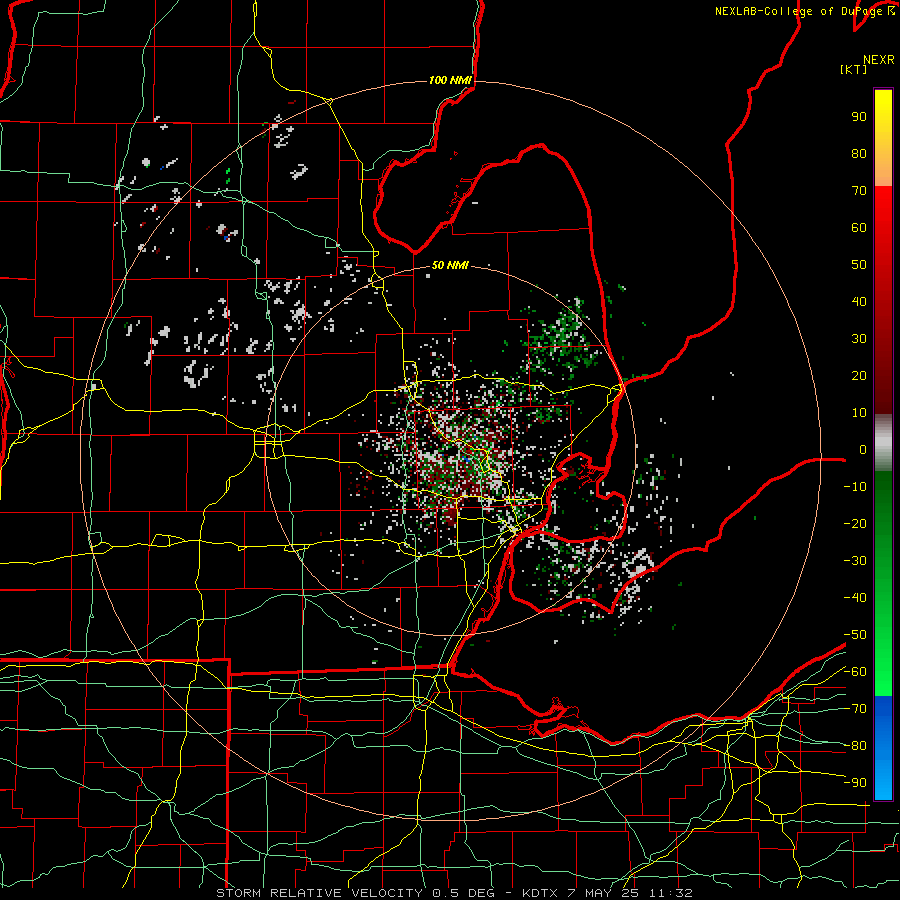Click the -20 value on the velocity scale
Viewport: 900px width, 900px height.
(855, 523)
